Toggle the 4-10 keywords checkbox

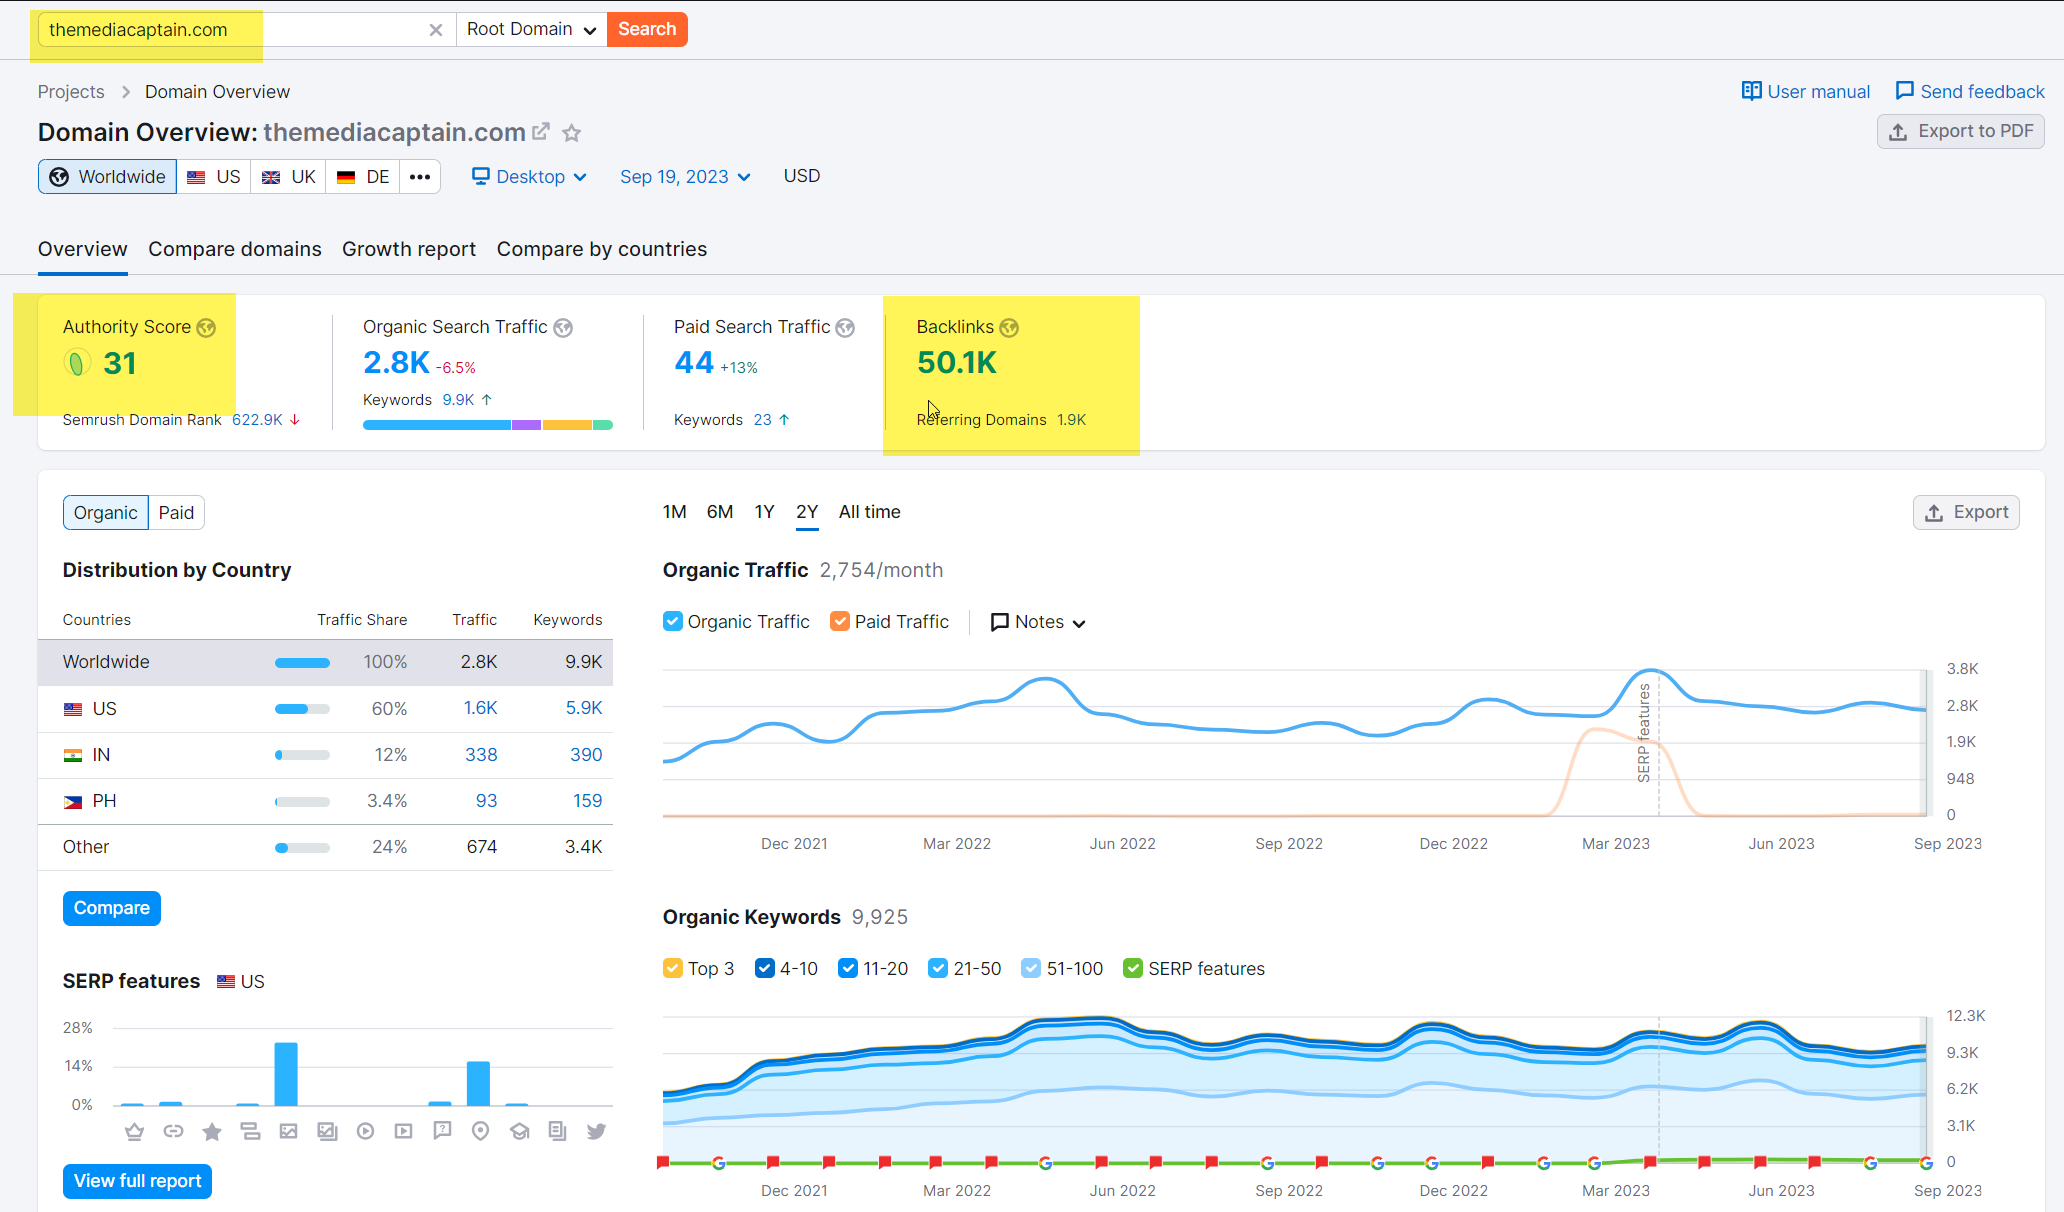pos(765,968)
